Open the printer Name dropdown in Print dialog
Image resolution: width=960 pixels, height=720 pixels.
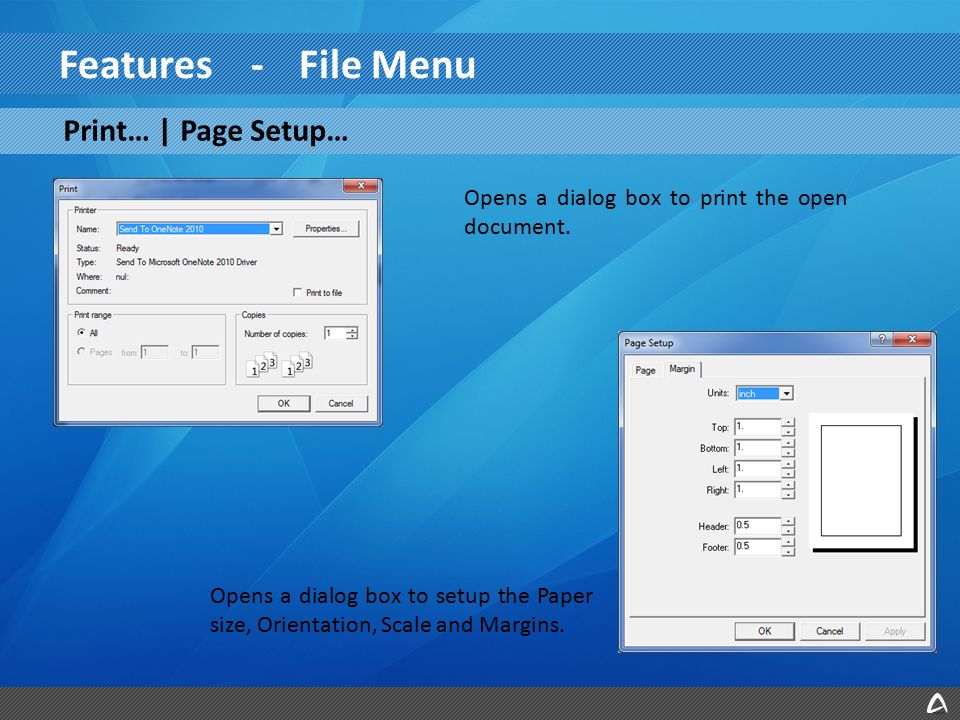pos(276,229)
